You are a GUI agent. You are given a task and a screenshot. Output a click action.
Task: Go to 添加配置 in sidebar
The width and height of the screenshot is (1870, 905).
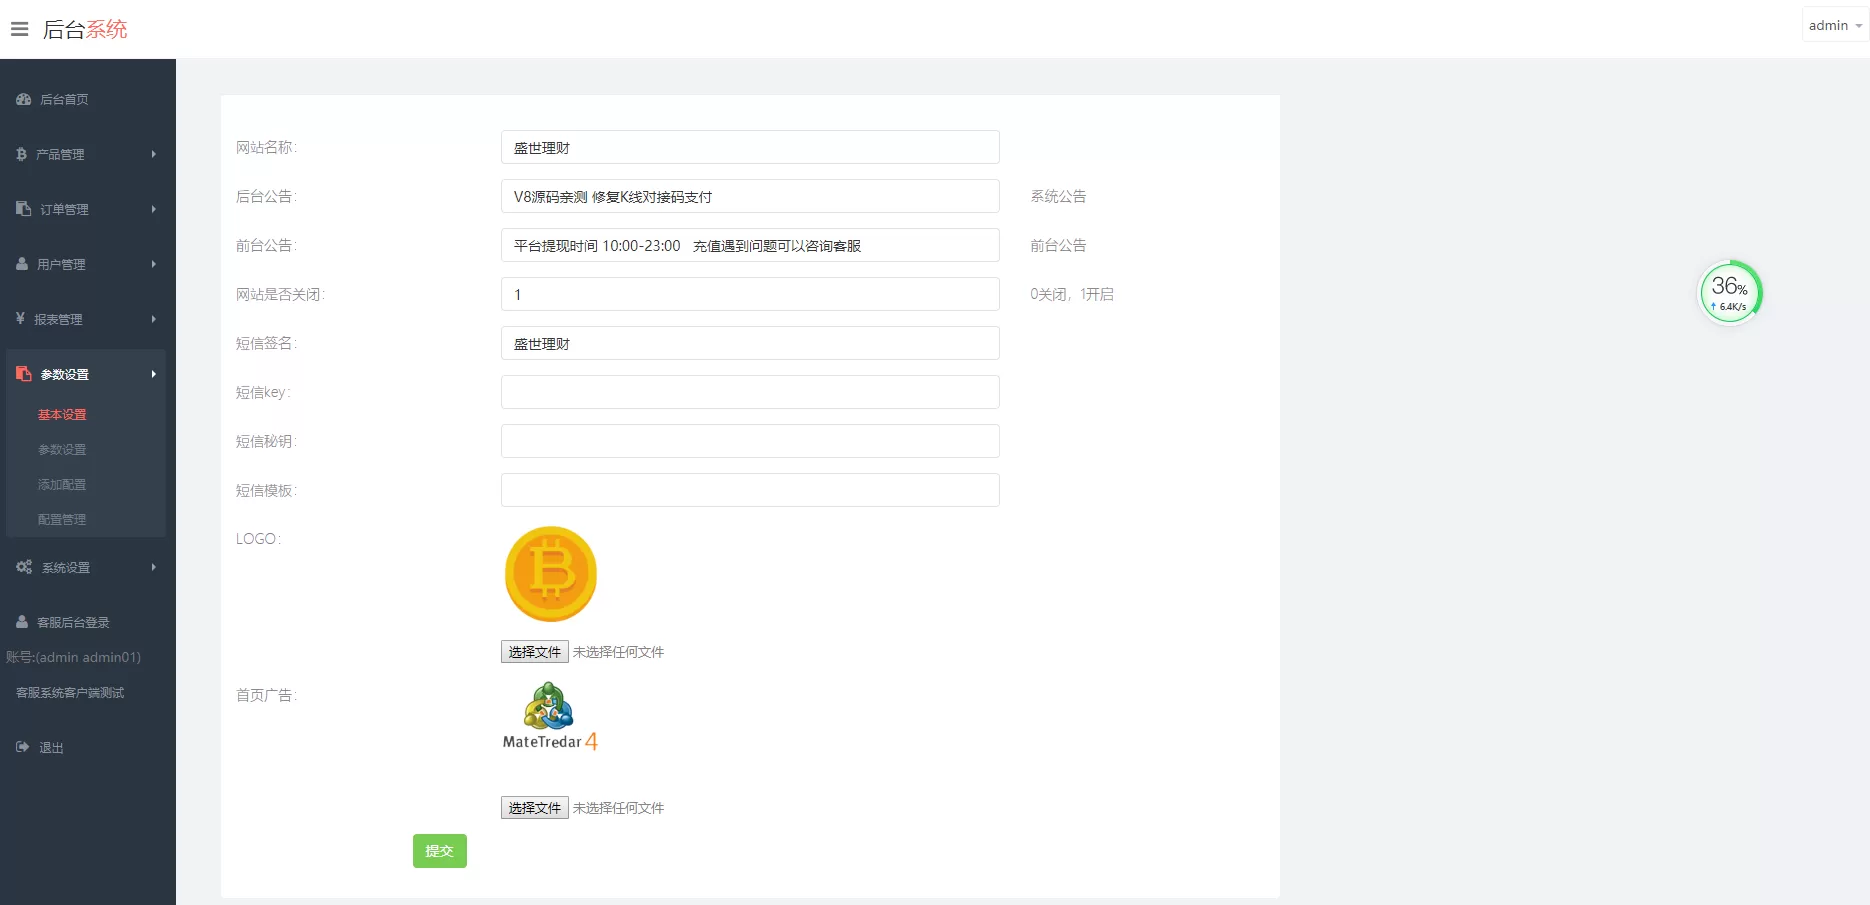click(62, 485)
